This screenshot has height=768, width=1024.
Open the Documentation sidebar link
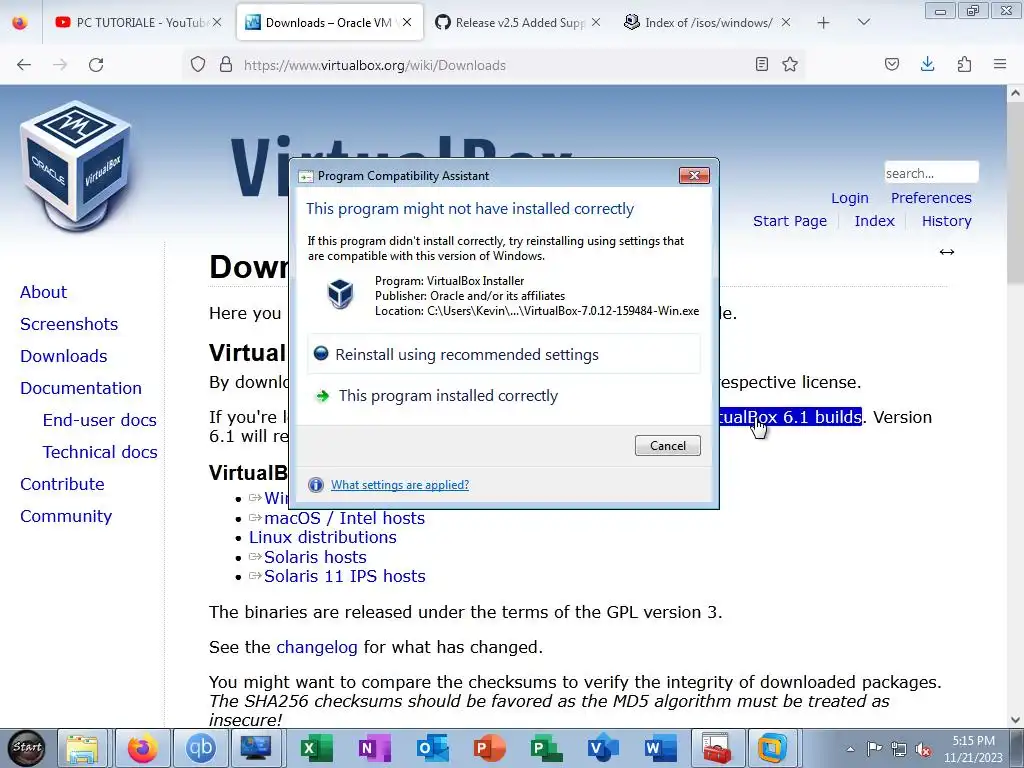click(80, 388)
